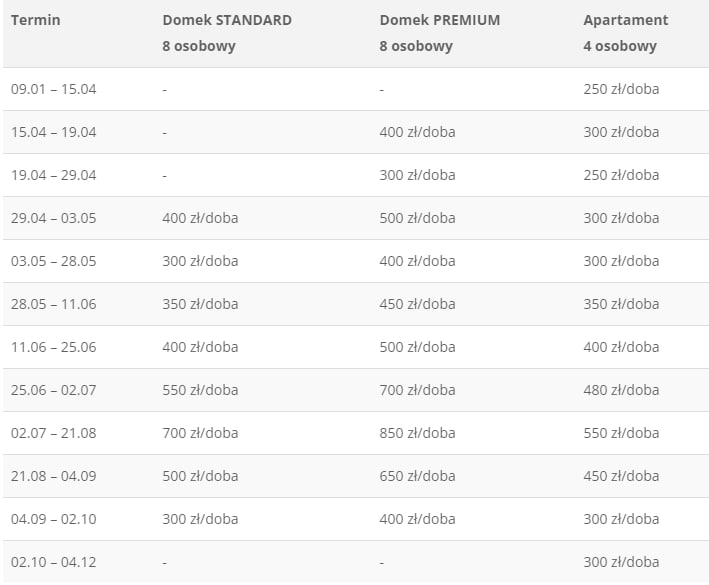
Task: Select the 09.01 – 15.04 date range
Action: 54,89
